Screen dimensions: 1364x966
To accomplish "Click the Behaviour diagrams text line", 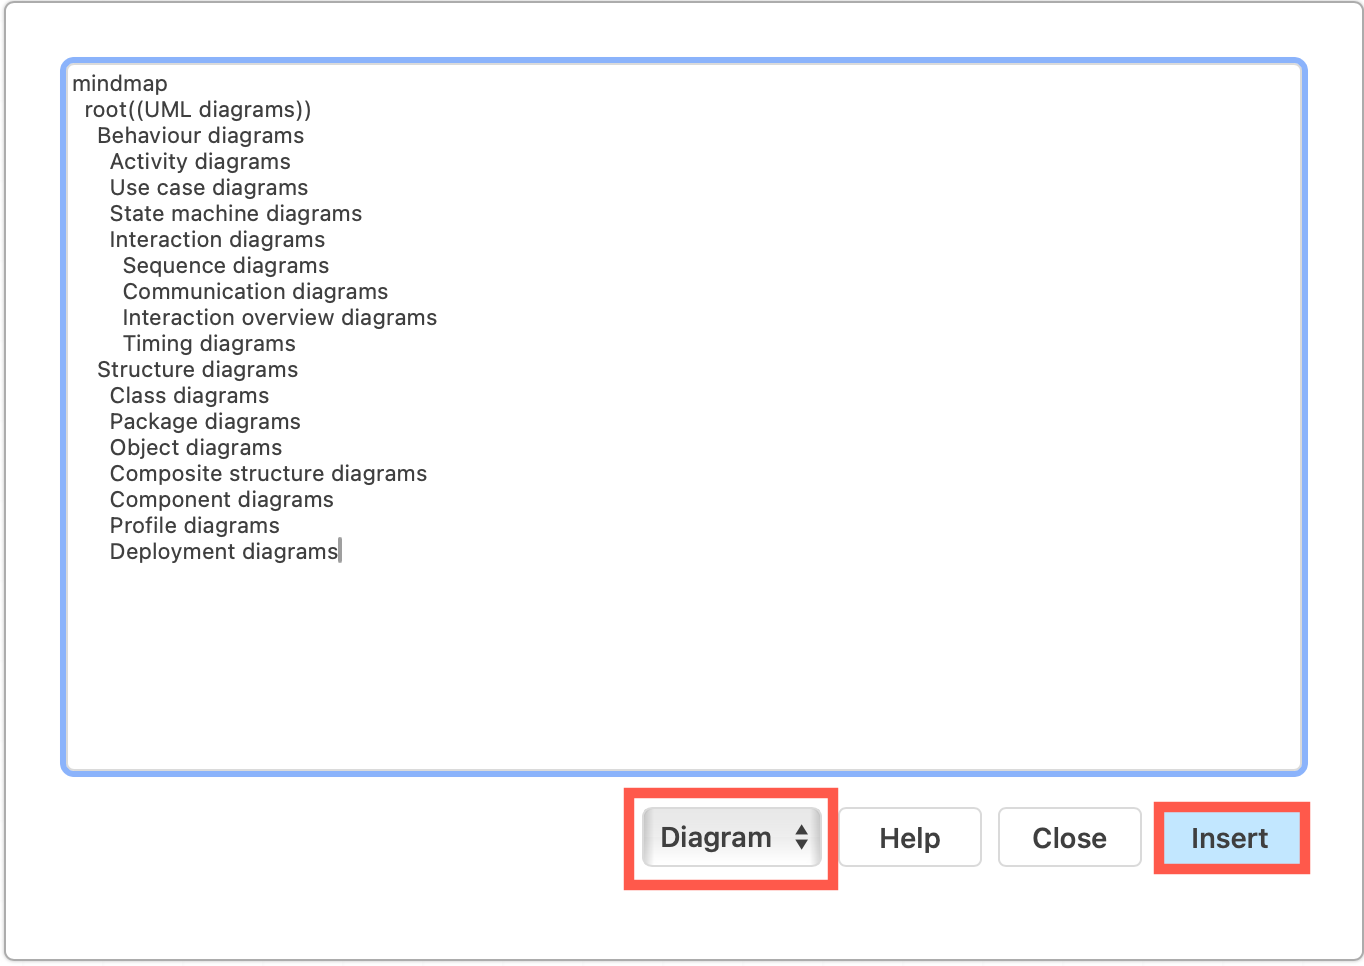I will click(200, 135).
